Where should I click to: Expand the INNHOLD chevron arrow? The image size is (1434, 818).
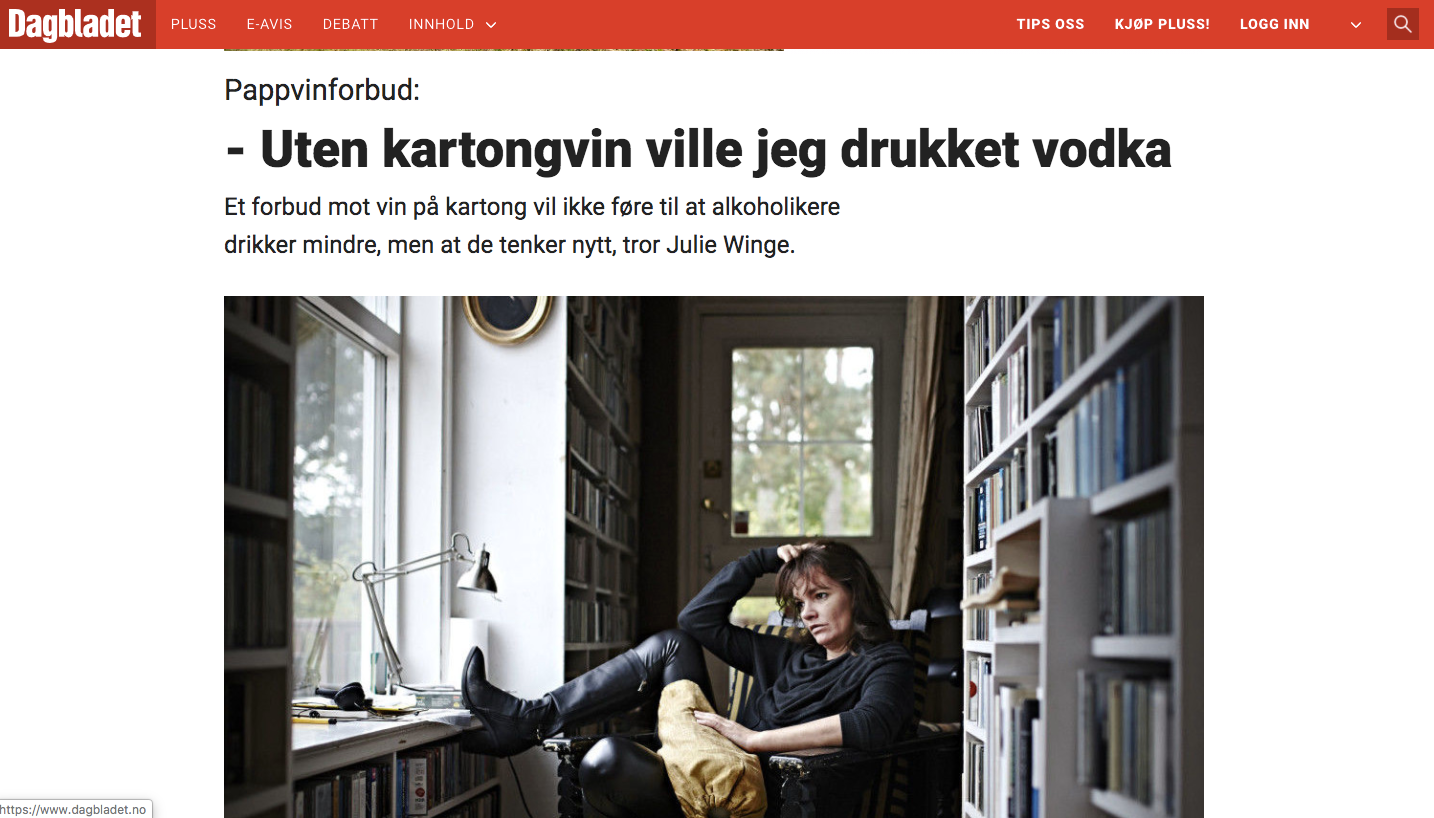click(491, 25)
